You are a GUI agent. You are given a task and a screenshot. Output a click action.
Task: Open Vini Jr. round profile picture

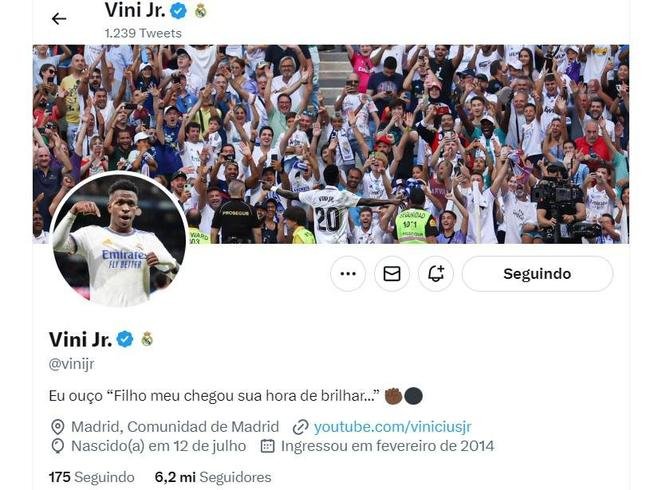pos(119,239)
